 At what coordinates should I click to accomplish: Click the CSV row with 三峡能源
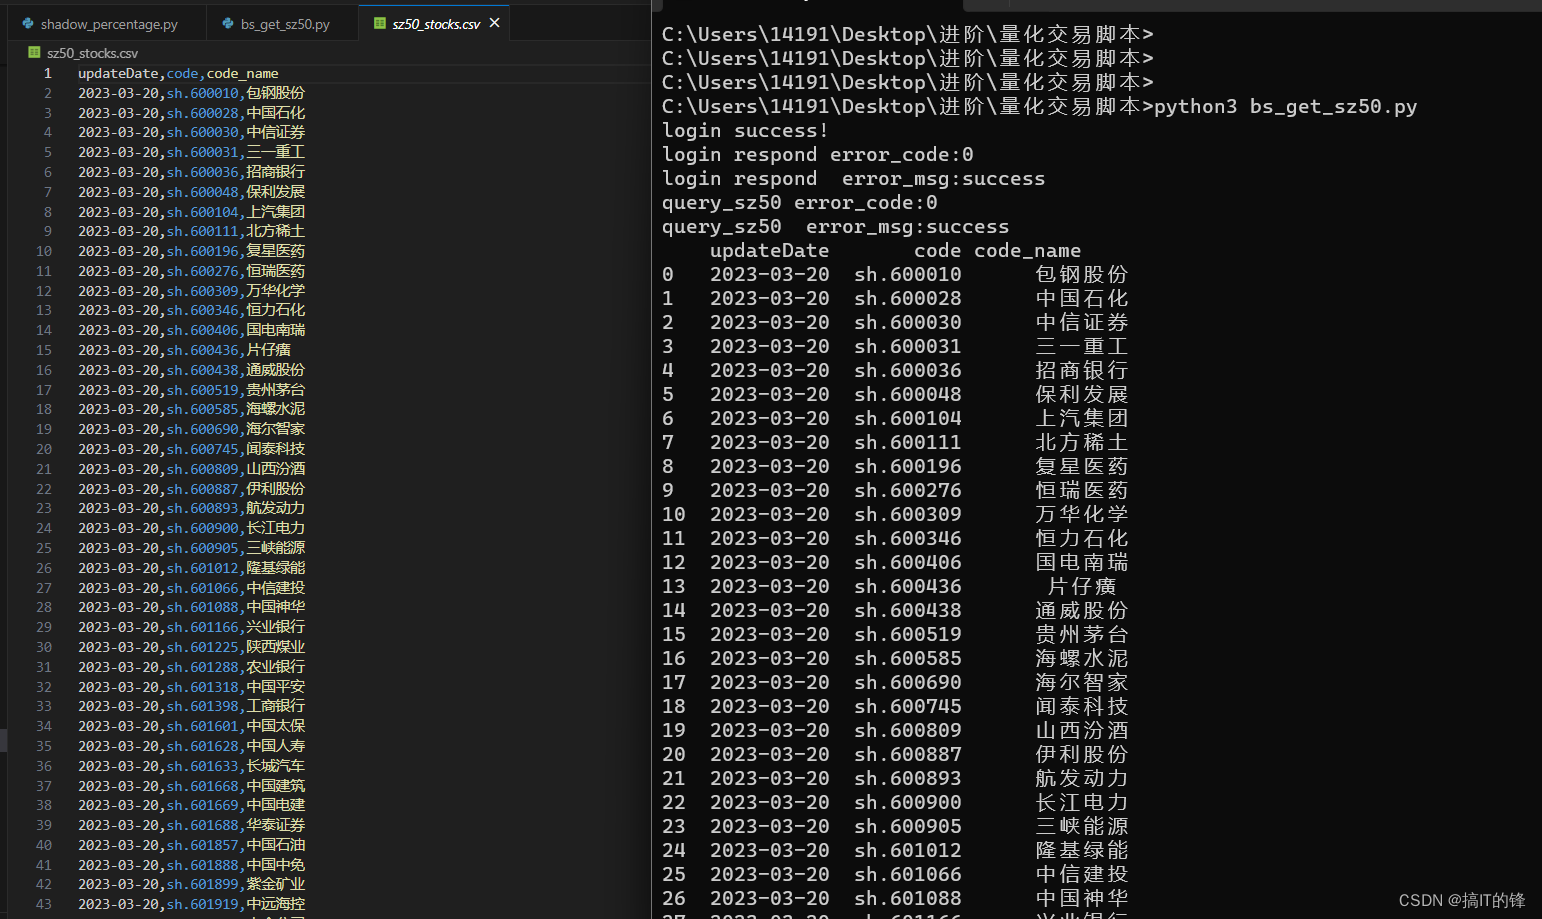(x=191, y=548)
